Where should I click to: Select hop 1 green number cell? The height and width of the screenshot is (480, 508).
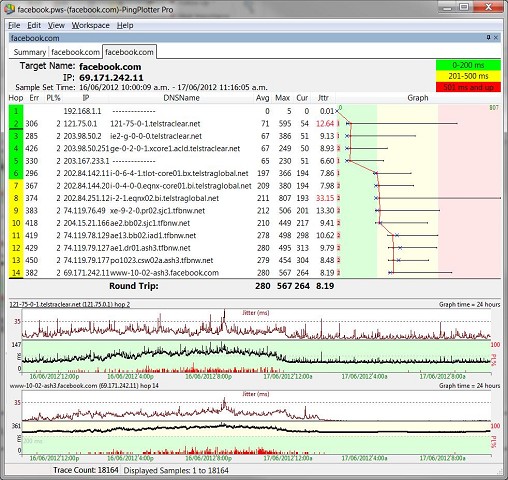tap(16, 111)
